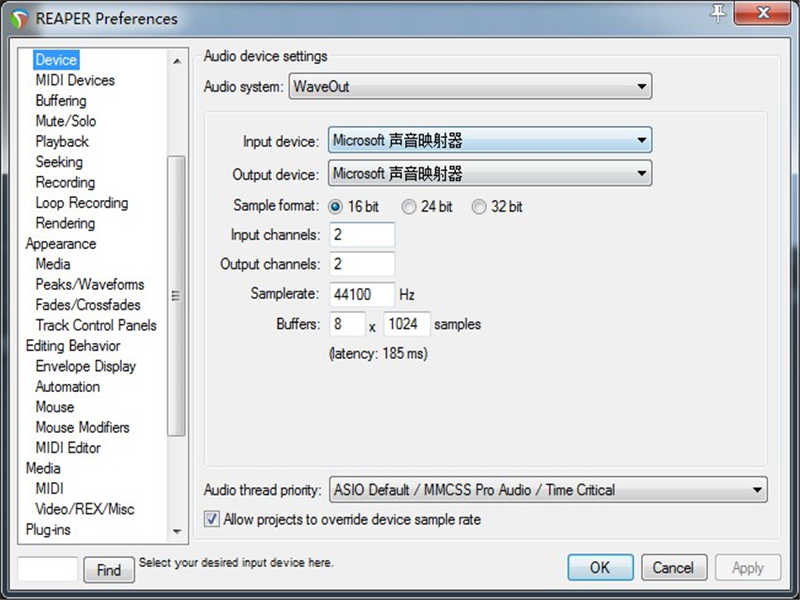
Task: Click the scroll down arrow in category list
Action: pyautogui.click(x=177, y=532)
